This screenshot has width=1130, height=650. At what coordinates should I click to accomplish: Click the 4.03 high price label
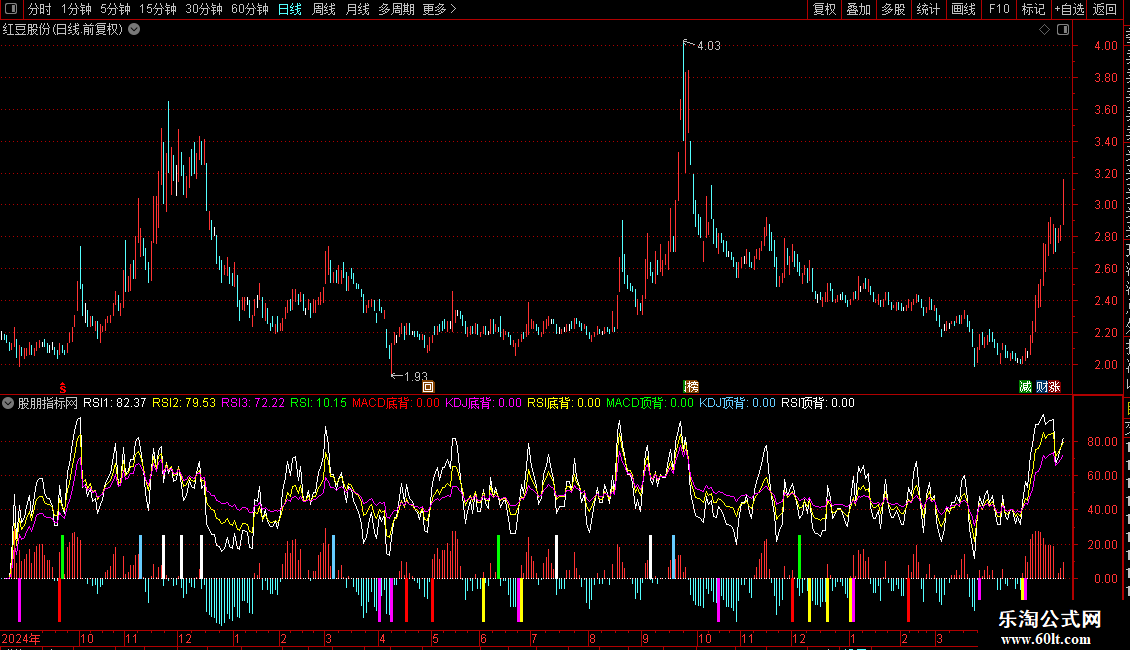pyautogui.click(x=708, y=46)
